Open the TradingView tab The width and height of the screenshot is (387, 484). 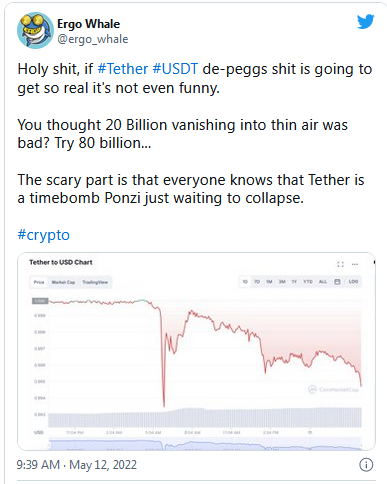pyautogui.click(x=95, y=282)
